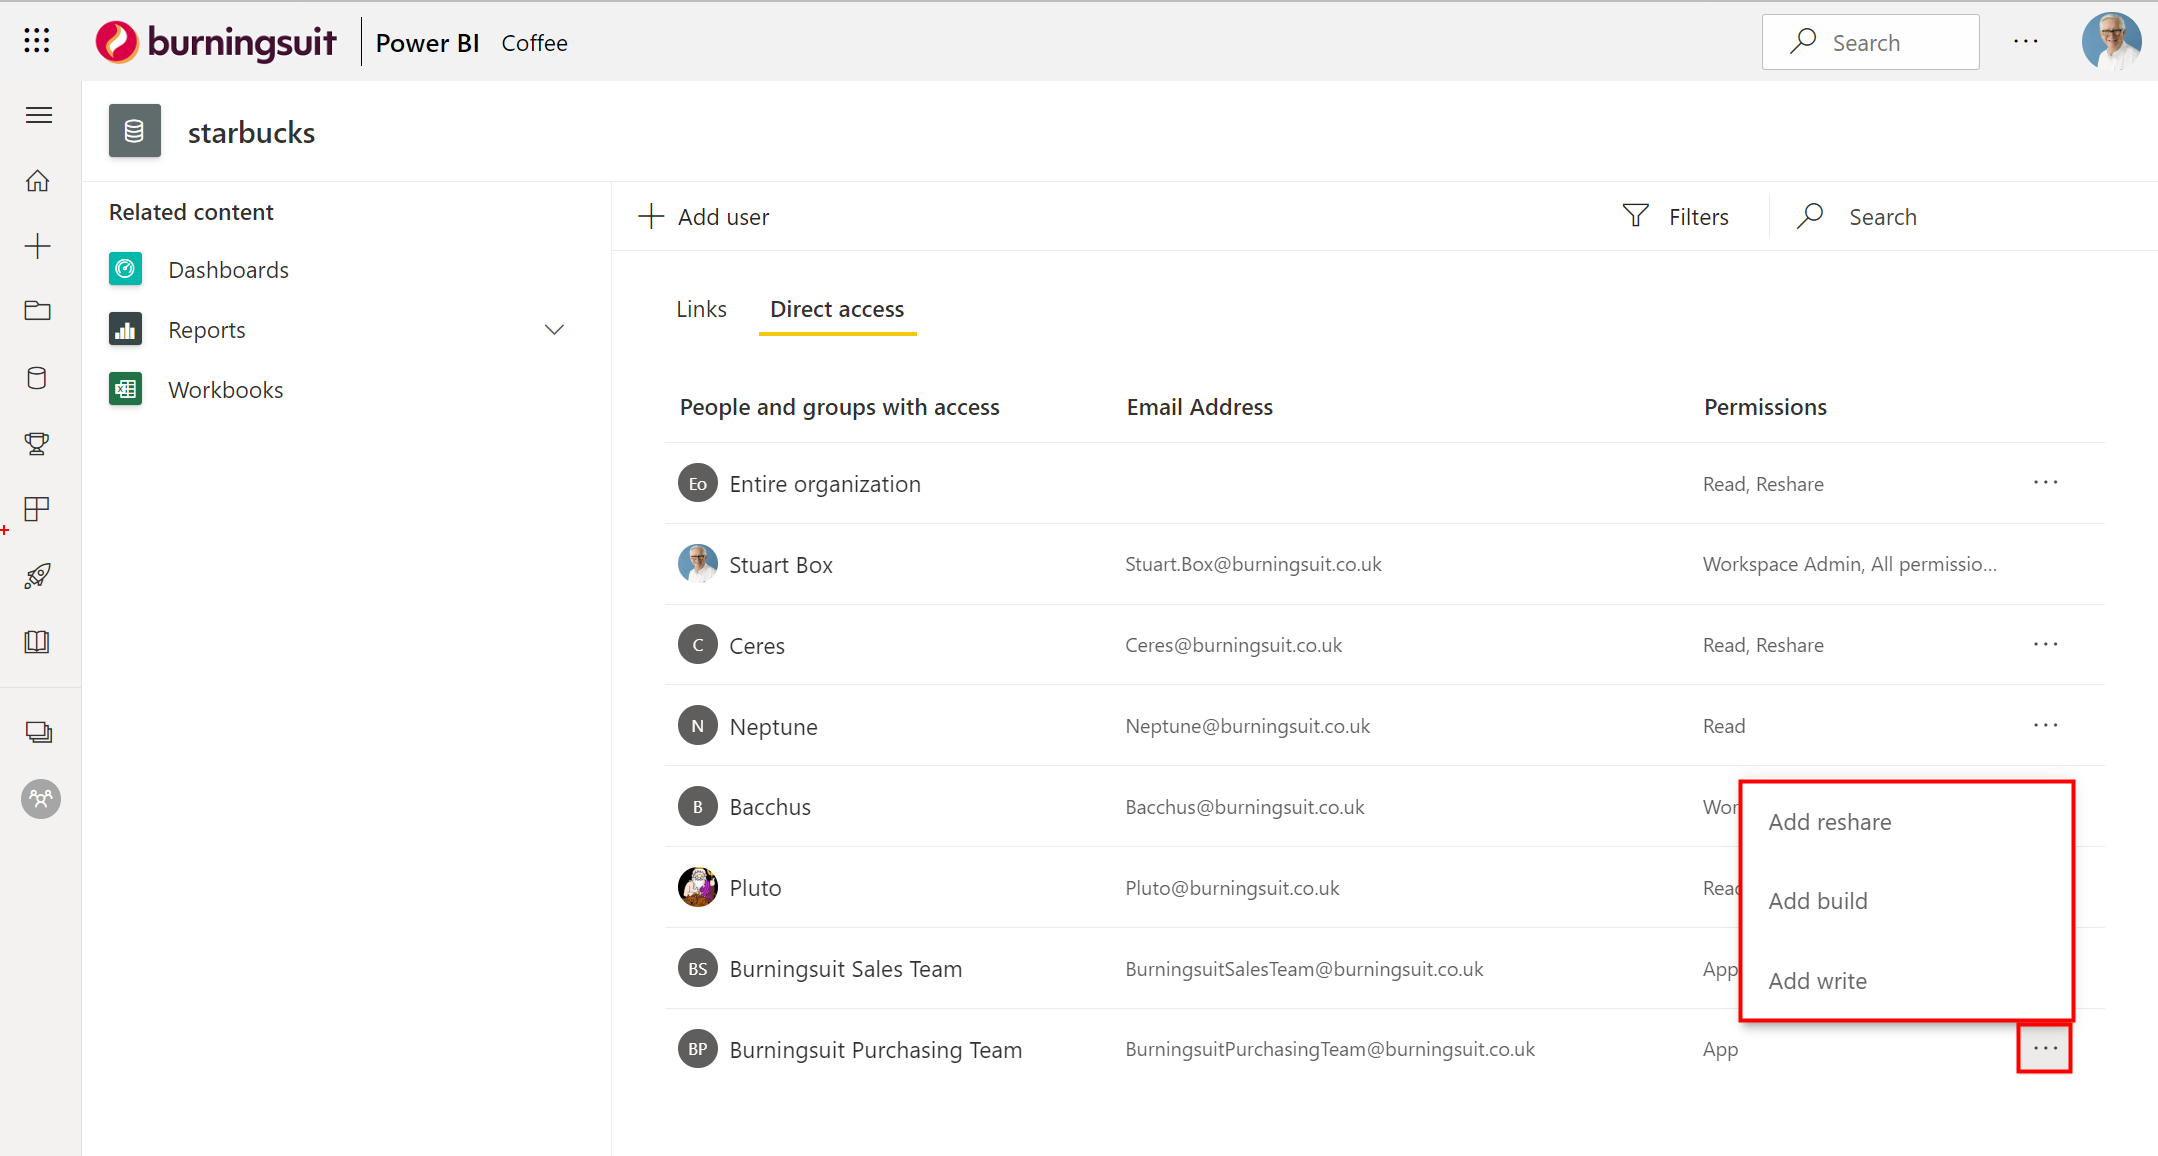2158x1156 pixels.
Task: Open Learn book icon in sidebar
Action: [37, 642]
